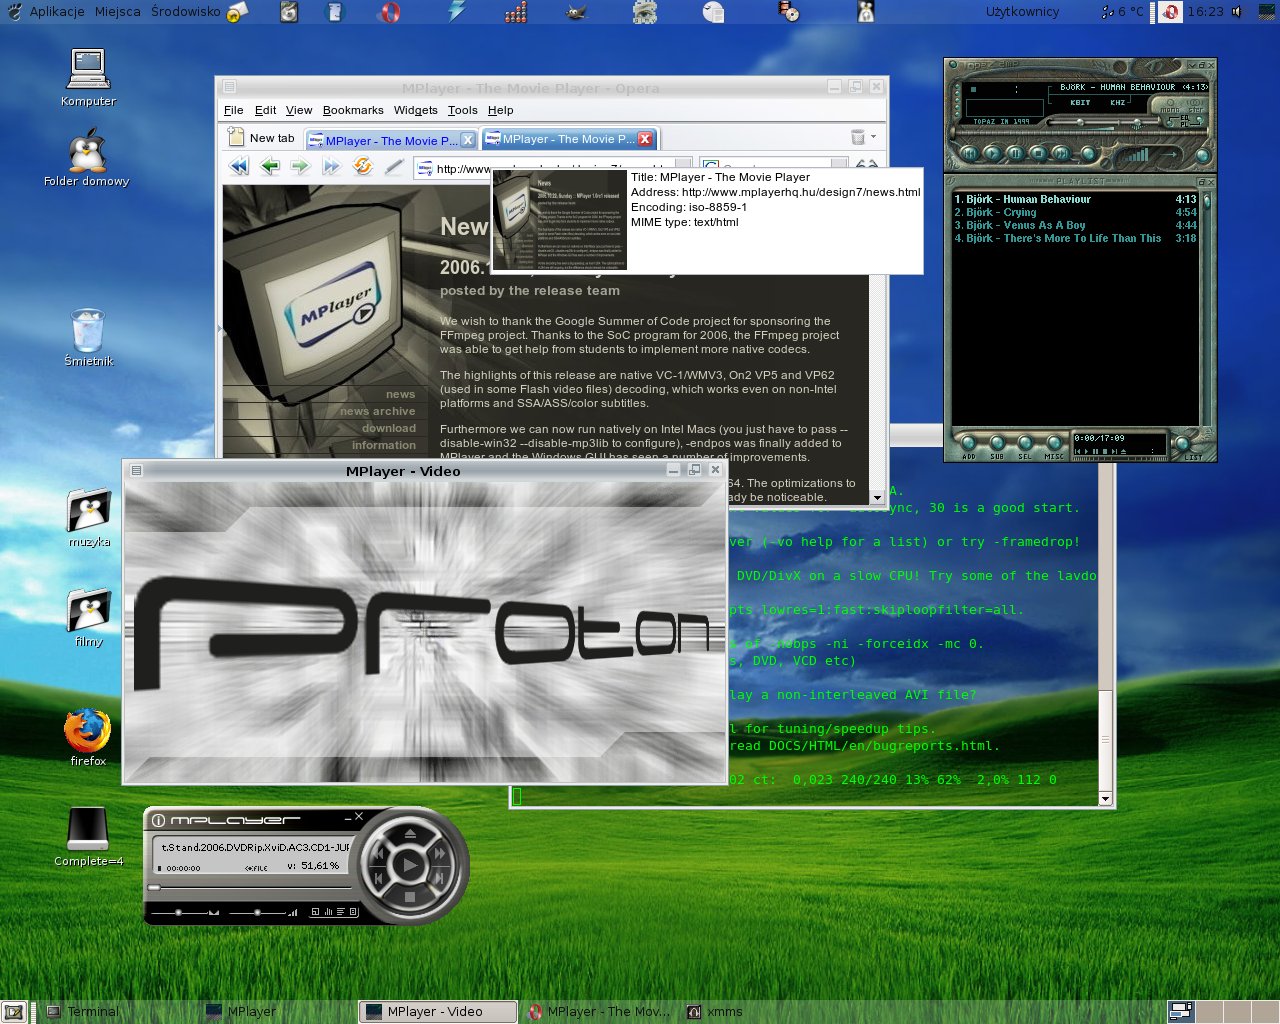This screenshot has height=1024, width=1280.
Task: Switch to Terminal in the bottom taskbar
Action: pos(83,1012)
